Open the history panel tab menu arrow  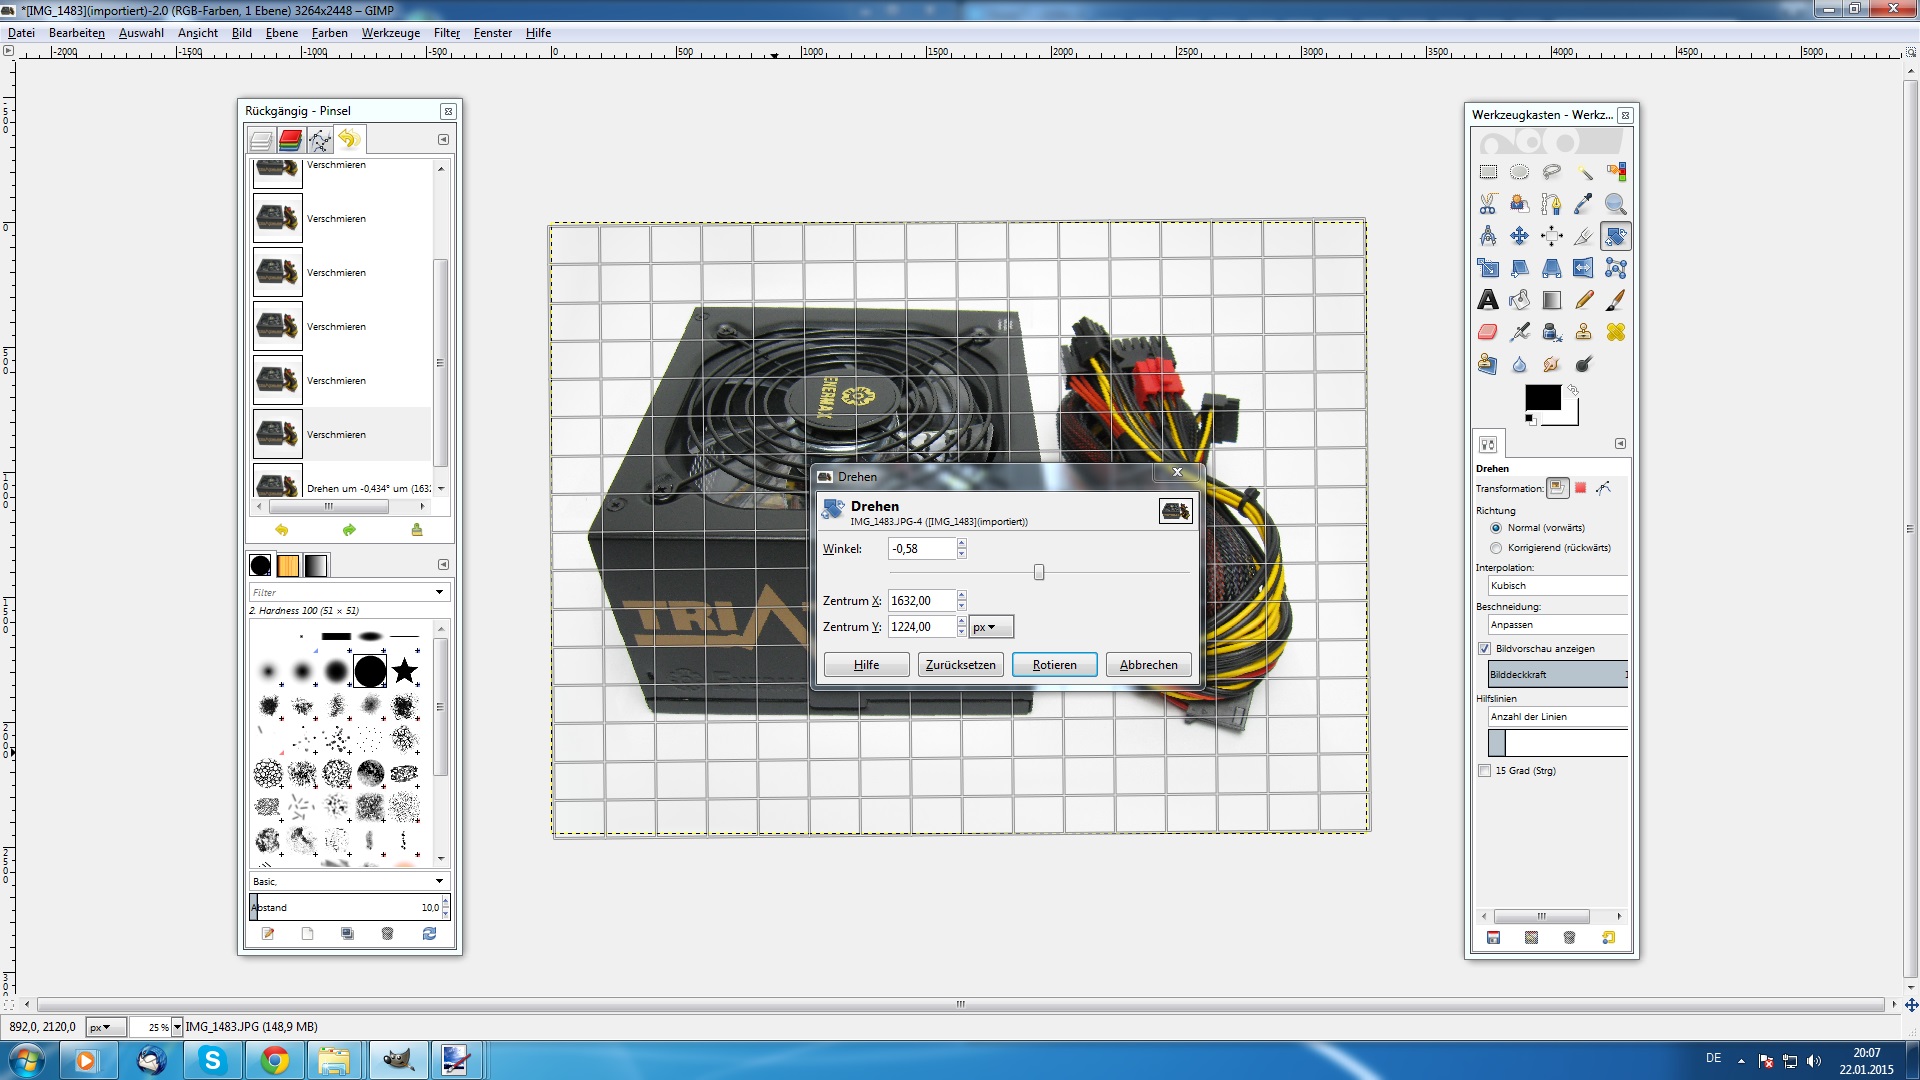point(444,140)
